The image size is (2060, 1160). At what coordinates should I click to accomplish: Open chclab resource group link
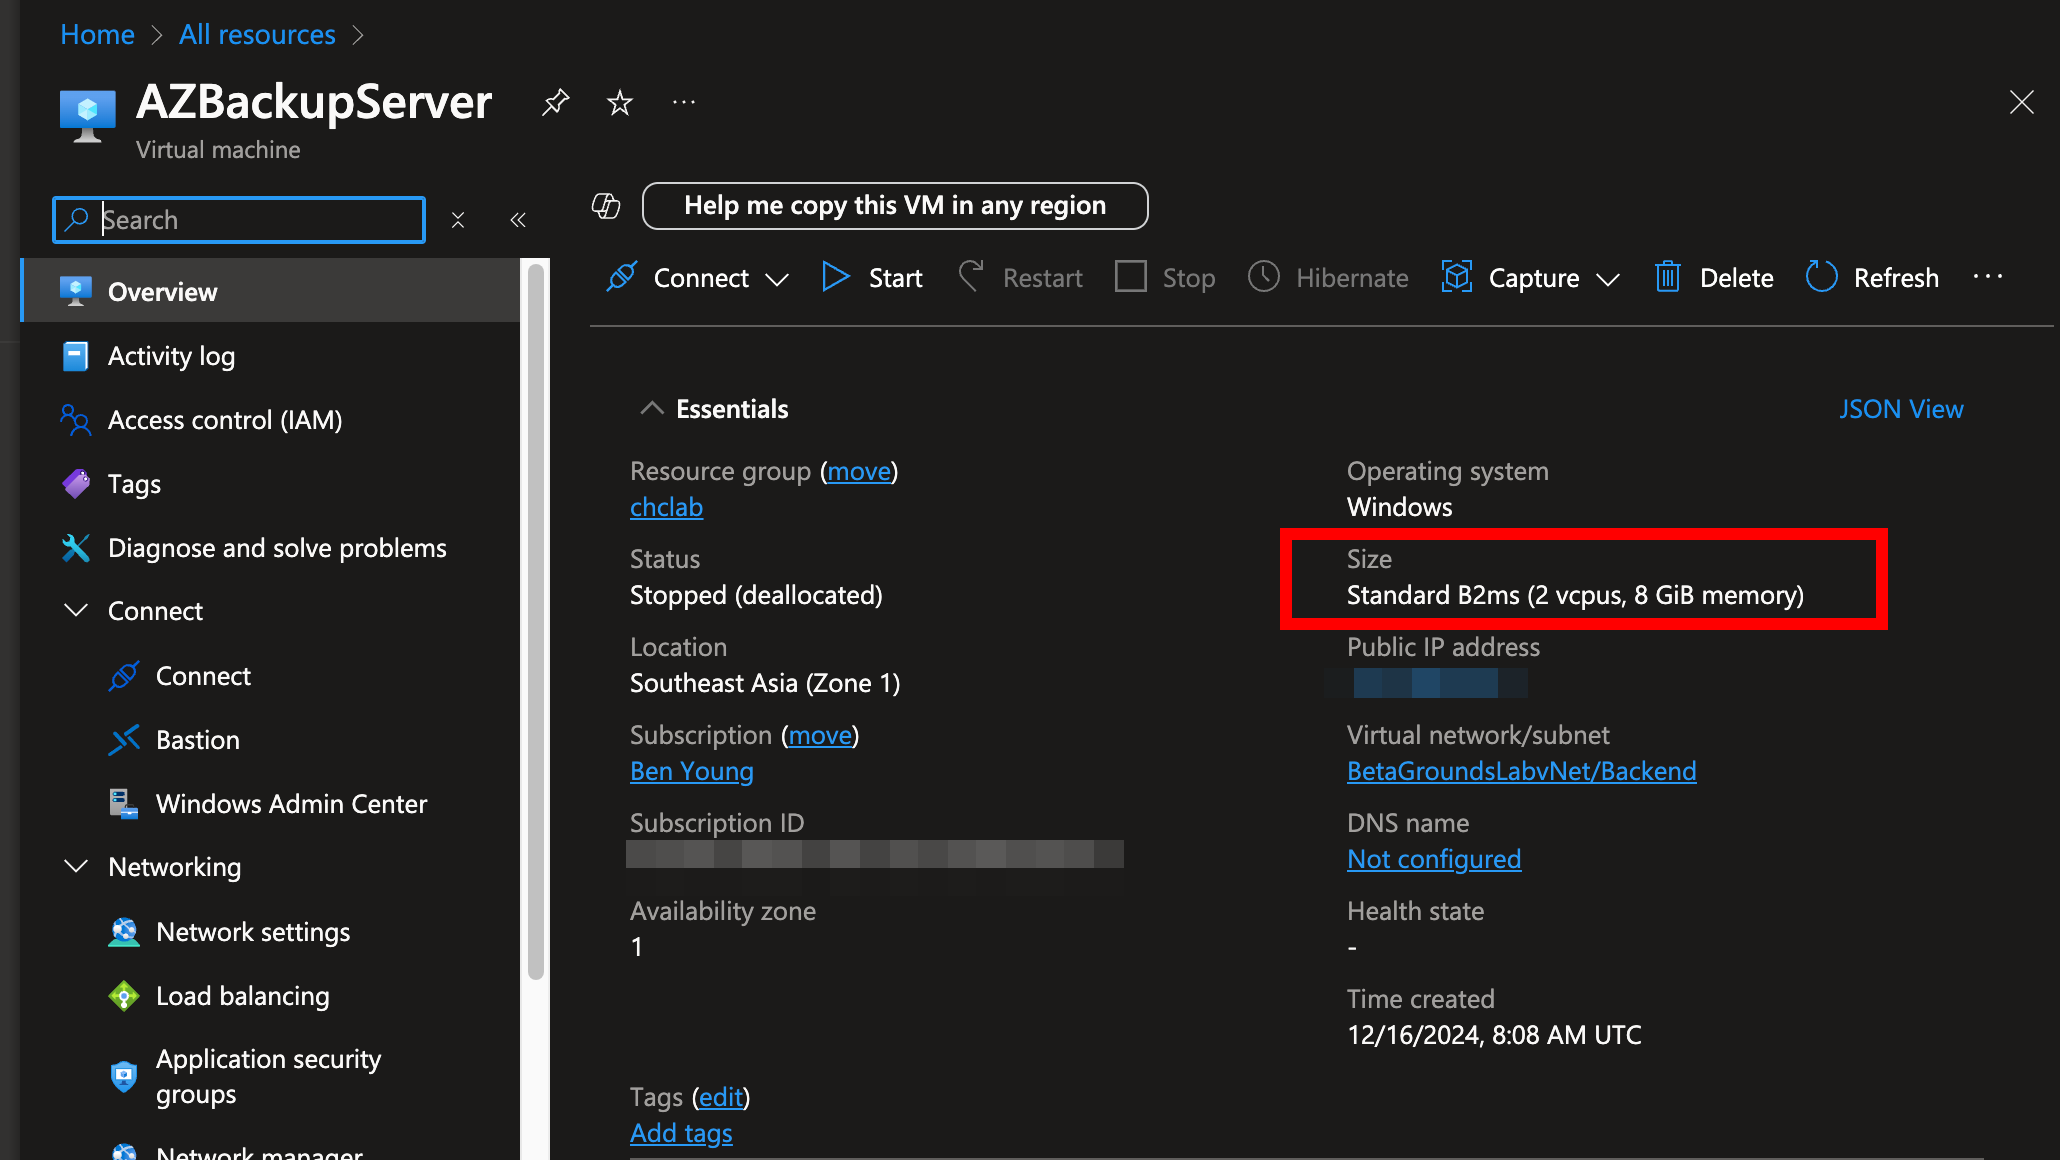click(x=666, y=507)
